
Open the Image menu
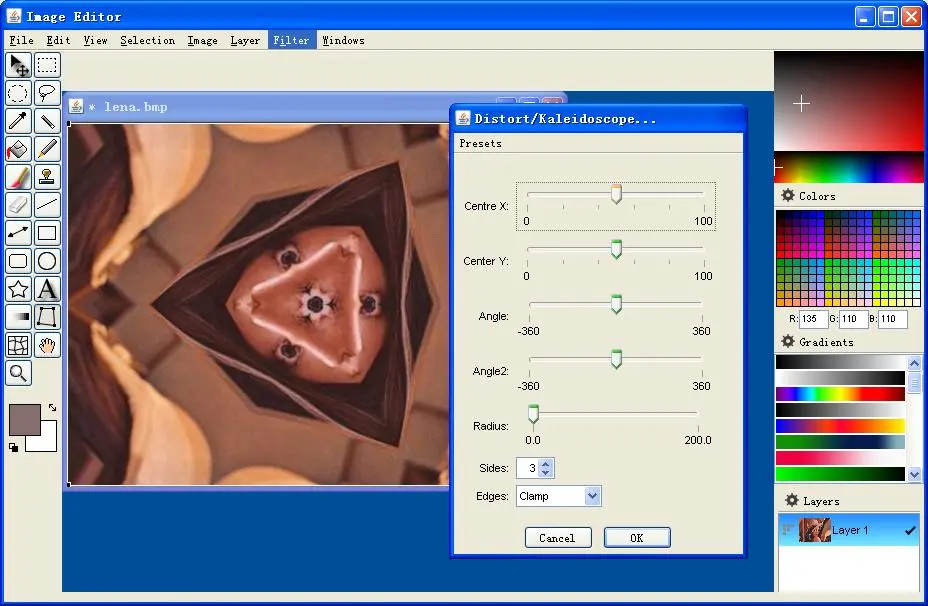click(202, 40)
